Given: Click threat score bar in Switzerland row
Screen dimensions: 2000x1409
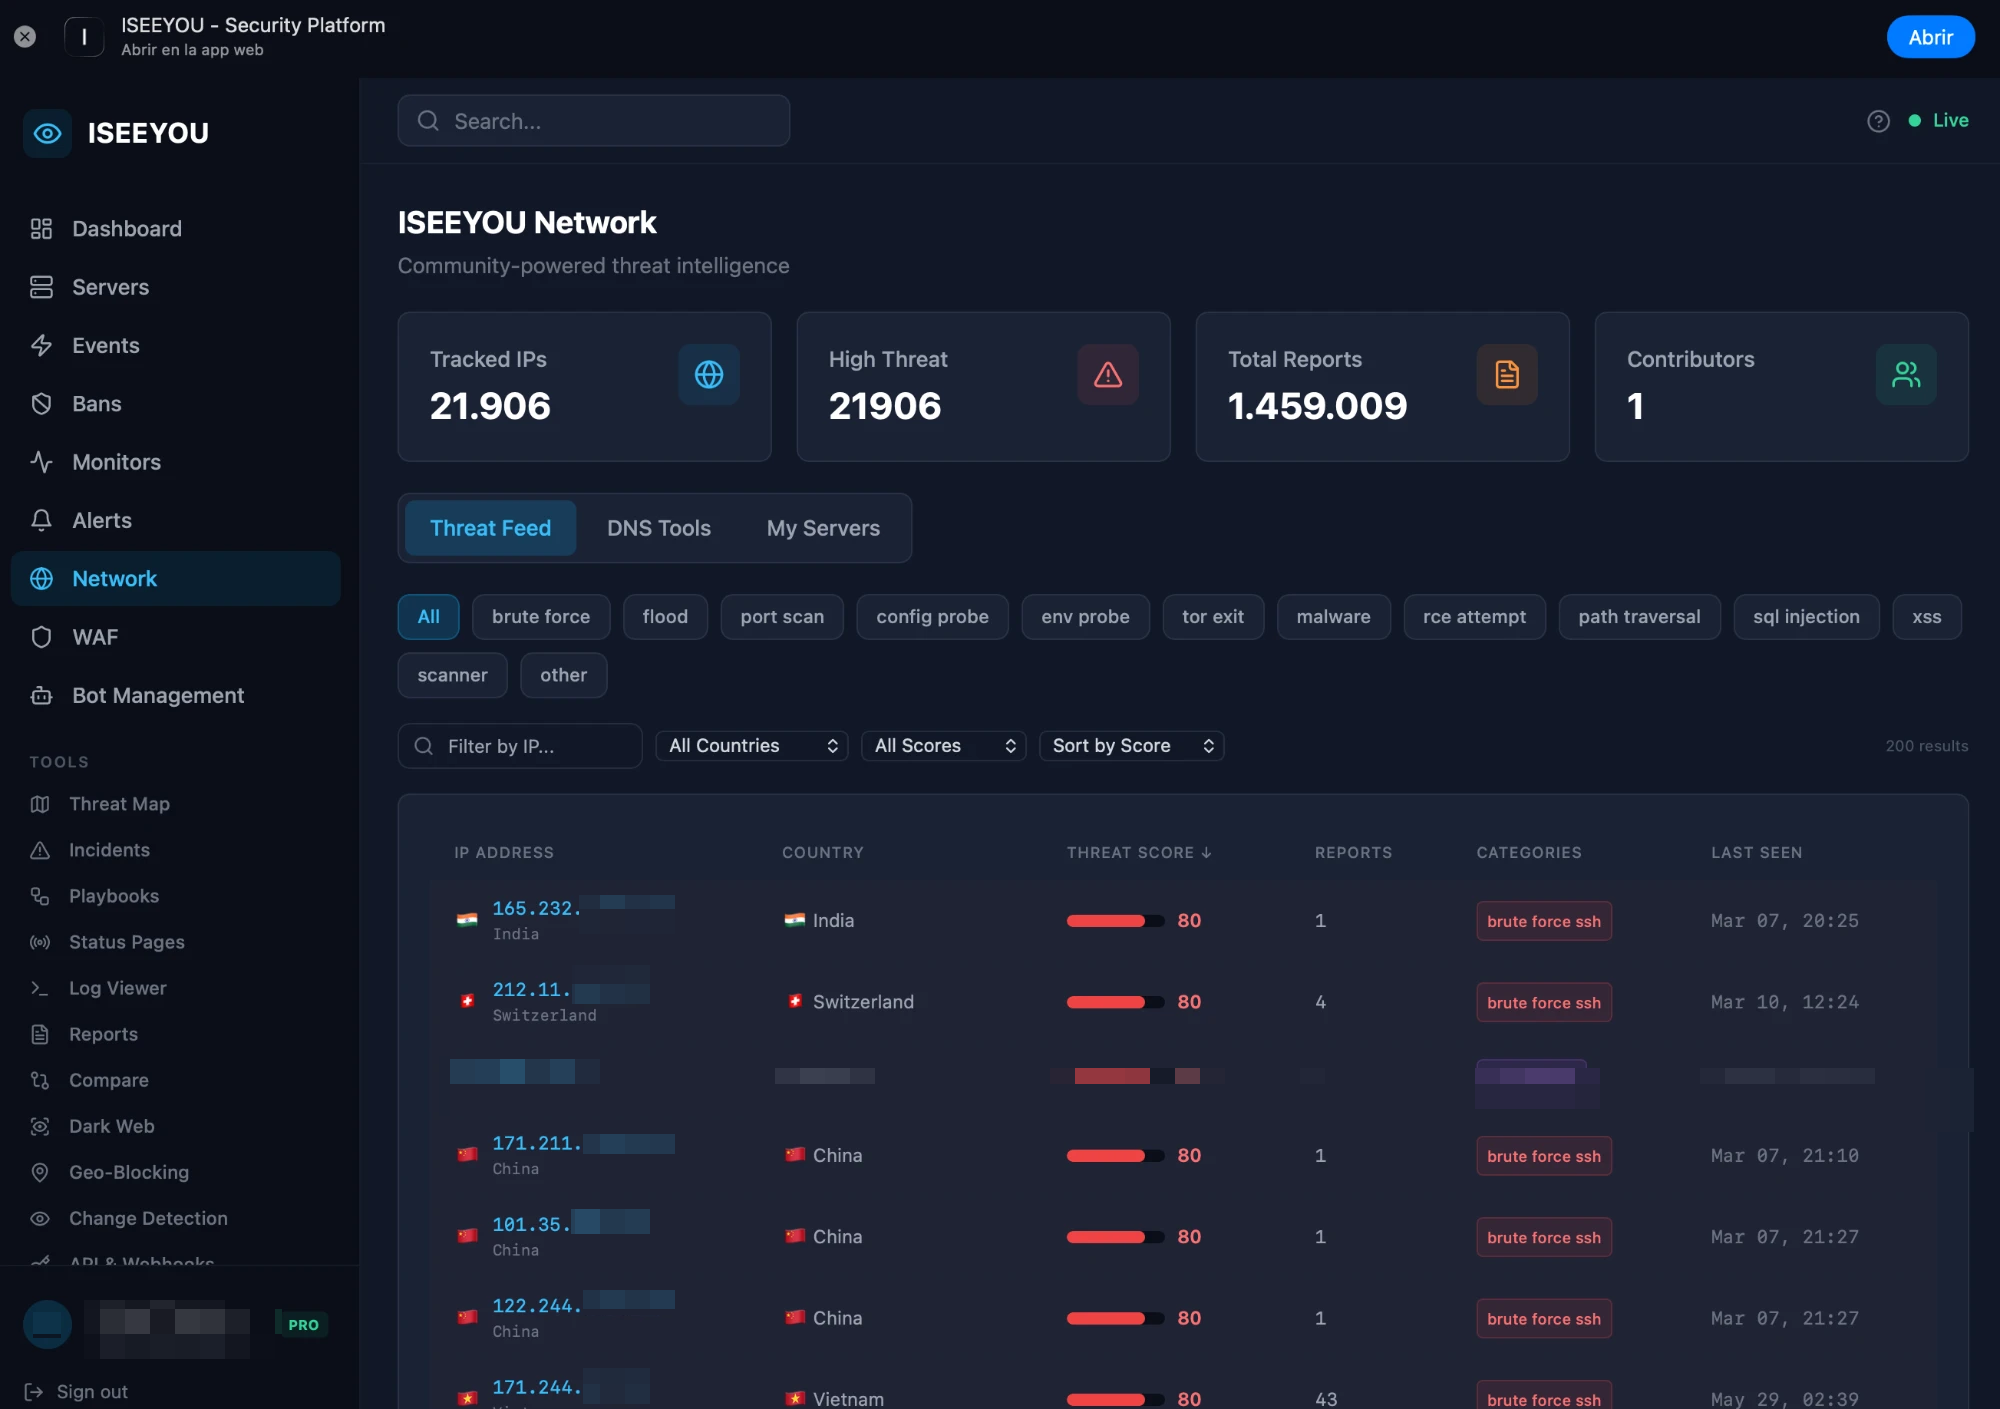Looking at the screenshot, I should click(x=1115, y=1002).
